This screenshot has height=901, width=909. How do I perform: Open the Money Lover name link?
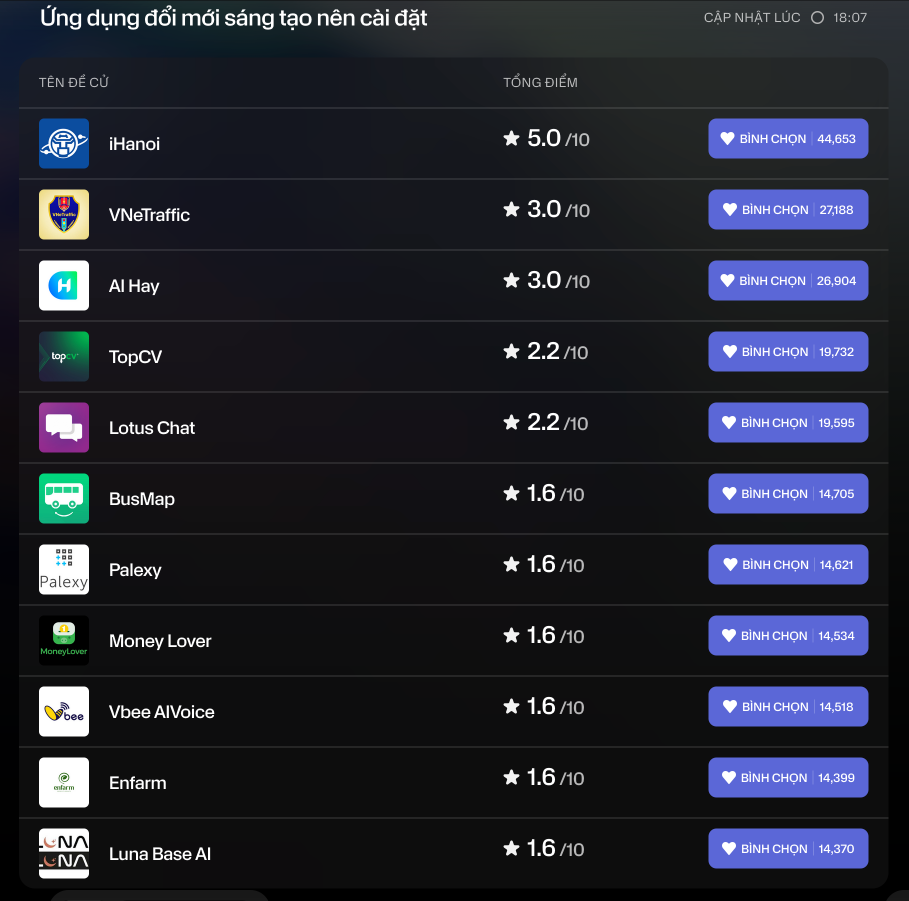click(160, 641)
